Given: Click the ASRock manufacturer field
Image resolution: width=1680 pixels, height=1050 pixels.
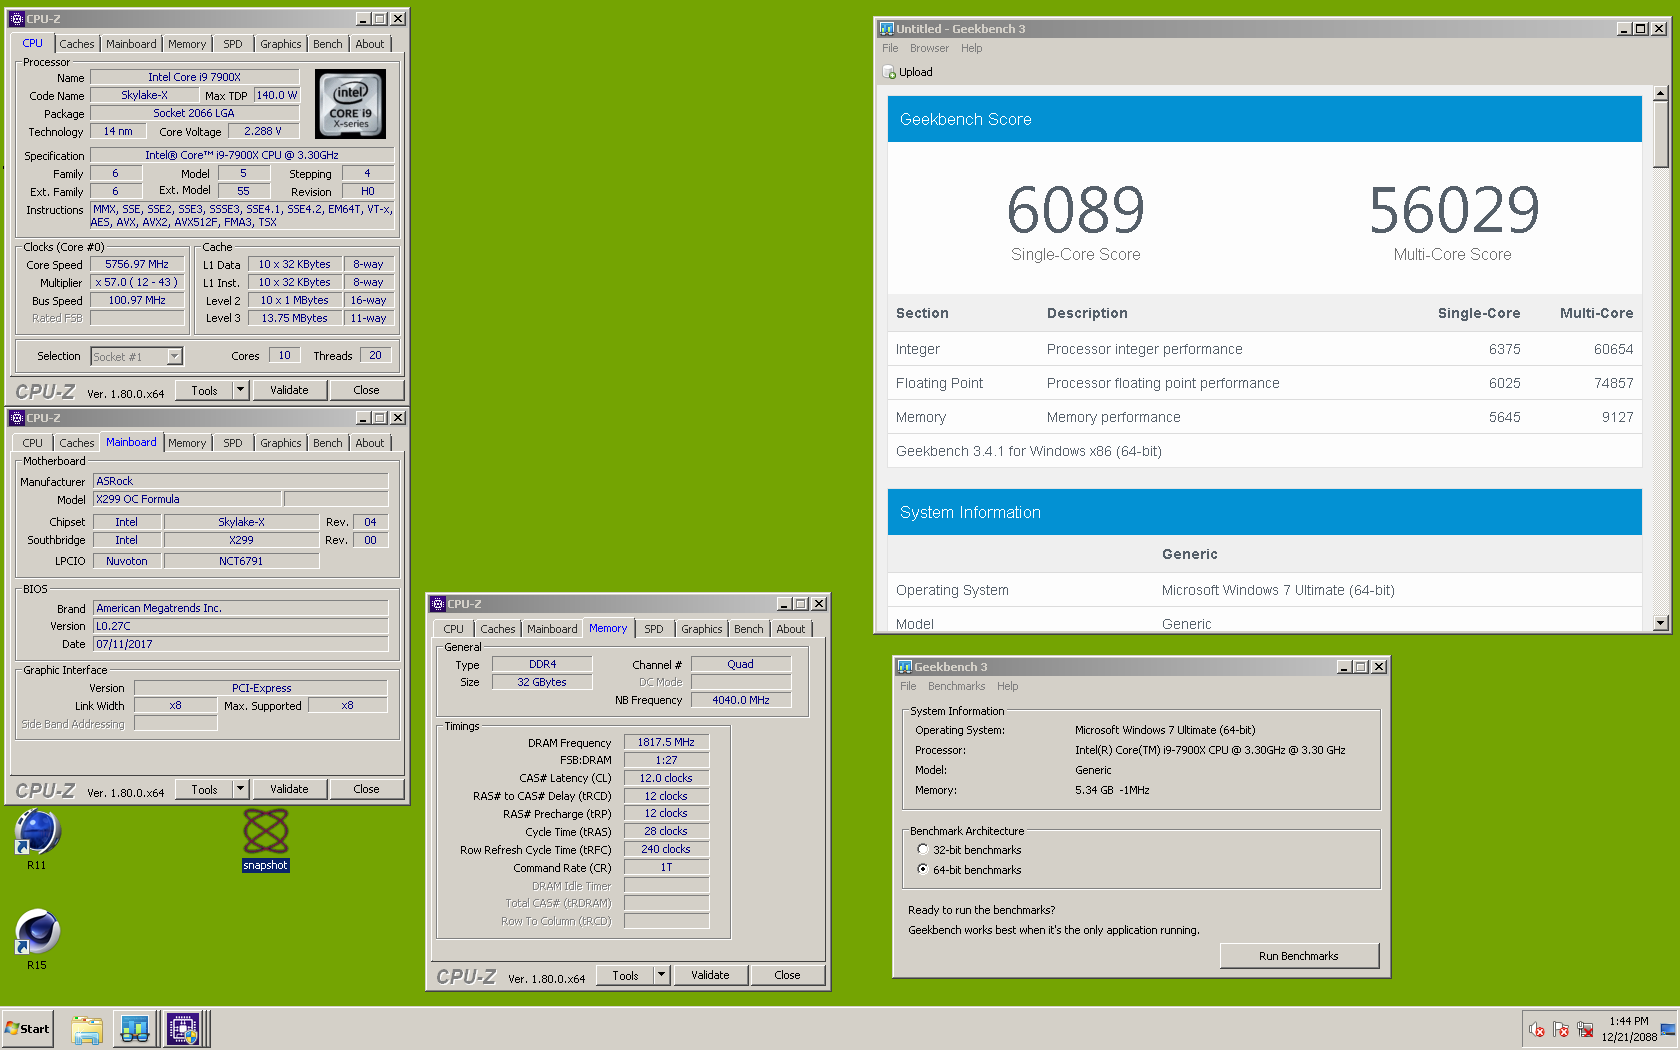Looking at the screenshot, I should coord(240,481).
